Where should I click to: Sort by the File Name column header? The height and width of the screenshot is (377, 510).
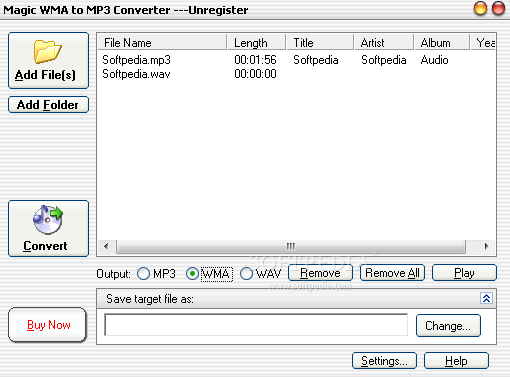[x=162, y=43]
